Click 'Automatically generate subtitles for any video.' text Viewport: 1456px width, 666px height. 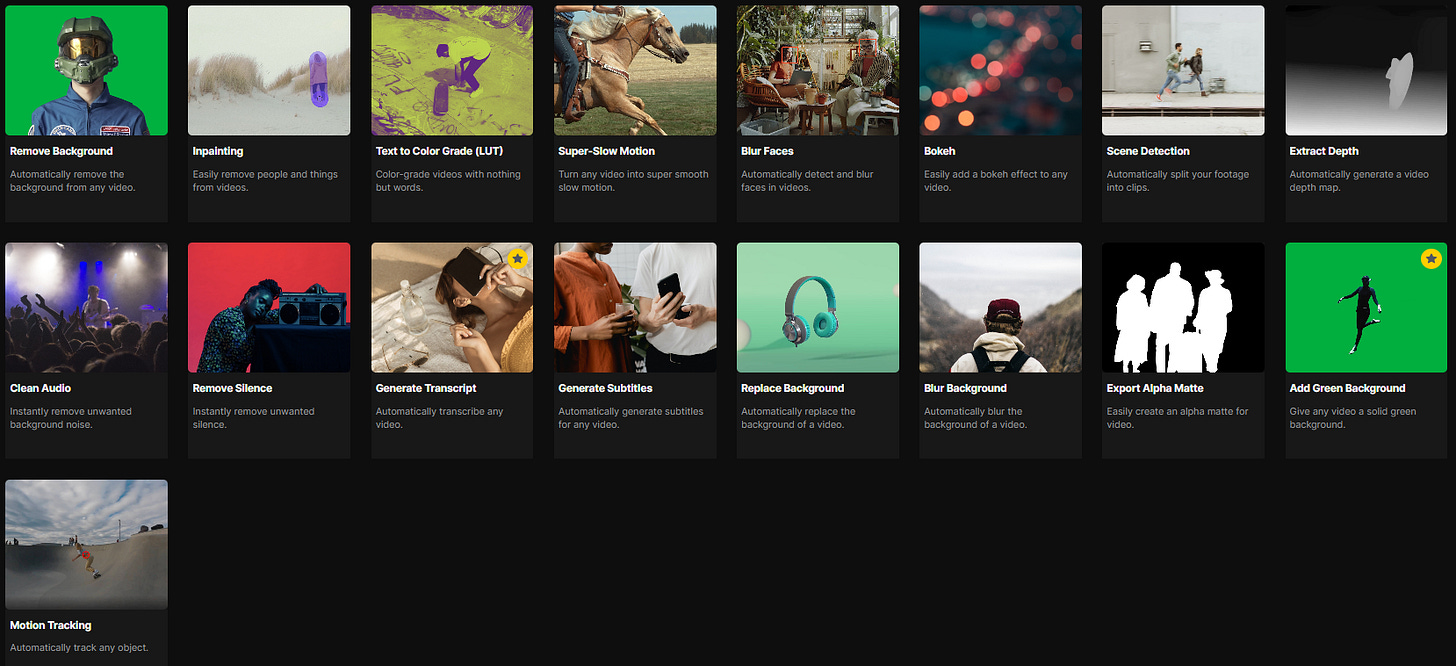631,418
